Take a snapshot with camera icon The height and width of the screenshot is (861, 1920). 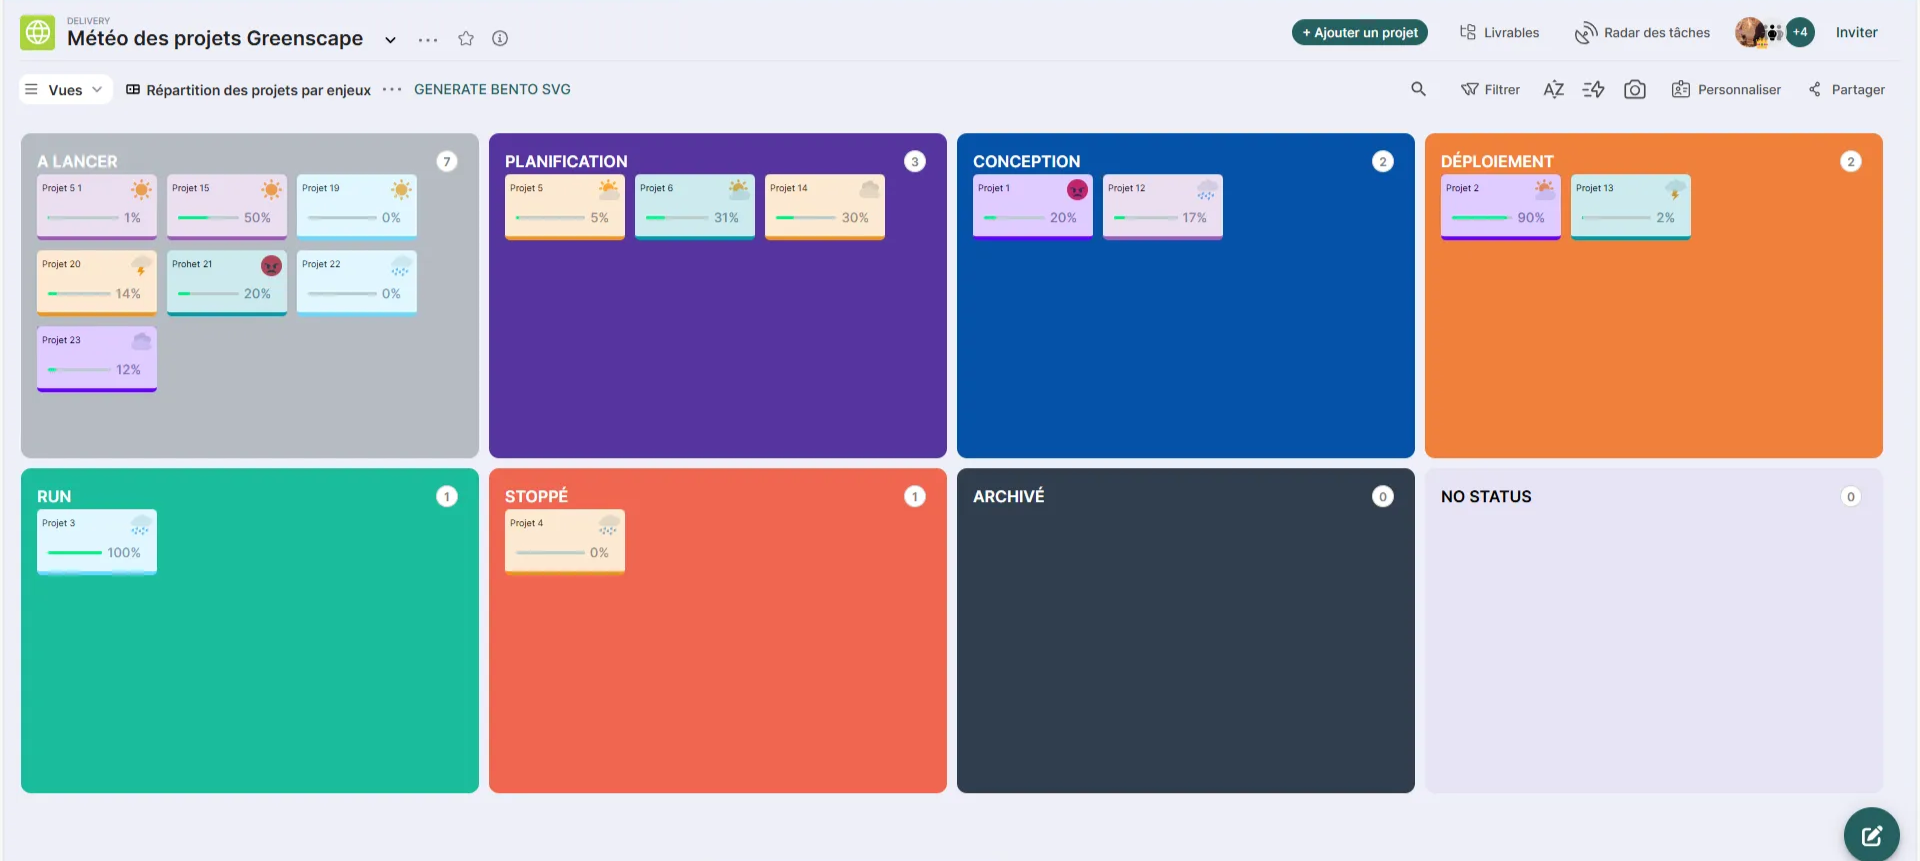tap(1635, 90)
